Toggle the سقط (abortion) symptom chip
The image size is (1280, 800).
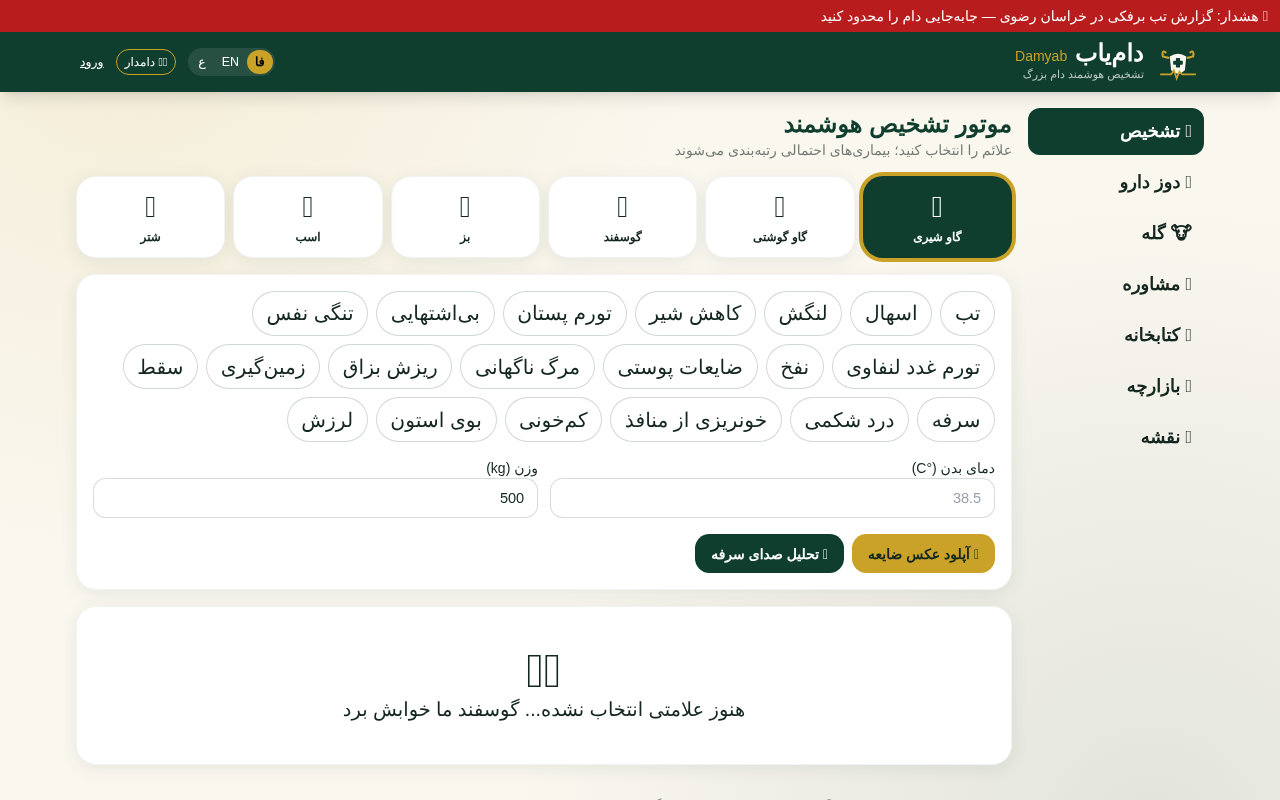pyautogui.click(x=160, y=367)
